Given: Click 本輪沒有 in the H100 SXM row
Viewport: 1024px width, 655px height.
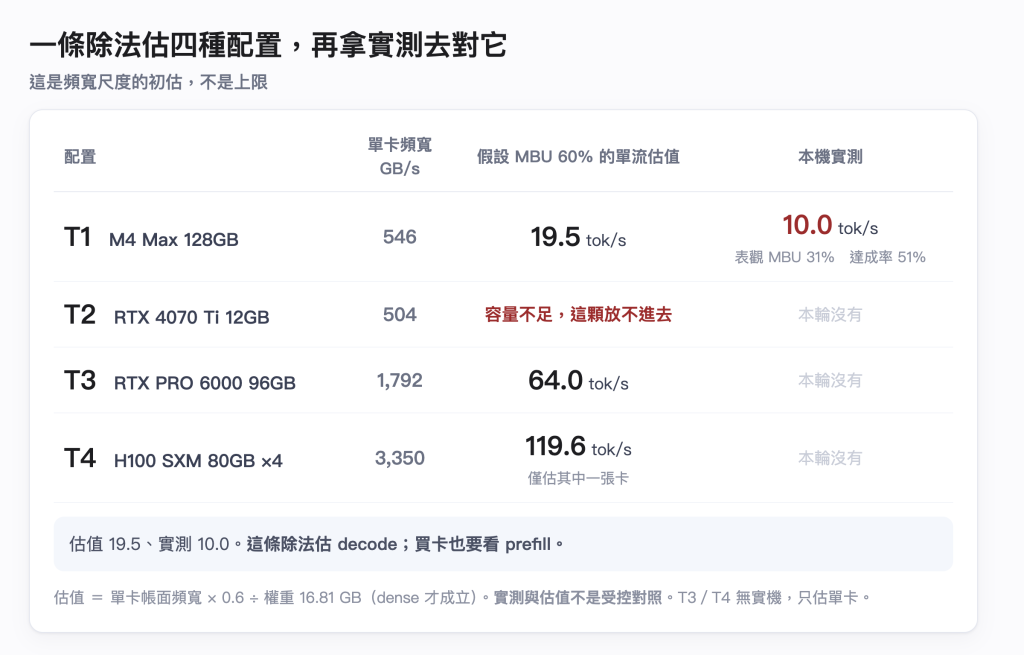Looking at the screenshot, I should point(830,458).
